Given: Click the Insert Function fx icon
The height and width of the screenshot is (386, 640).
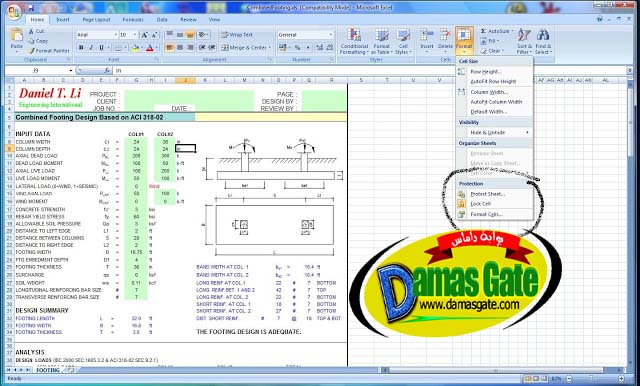Looking at the screenshot, I should click(x=107, y=71).
